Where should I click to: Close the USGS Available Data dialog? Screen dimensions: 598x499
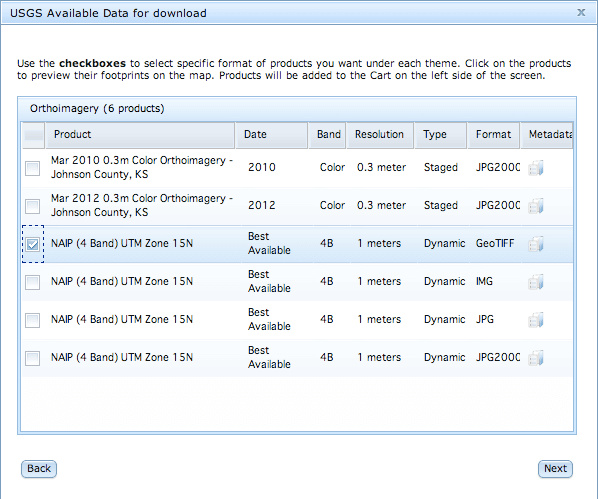[581, 13]
